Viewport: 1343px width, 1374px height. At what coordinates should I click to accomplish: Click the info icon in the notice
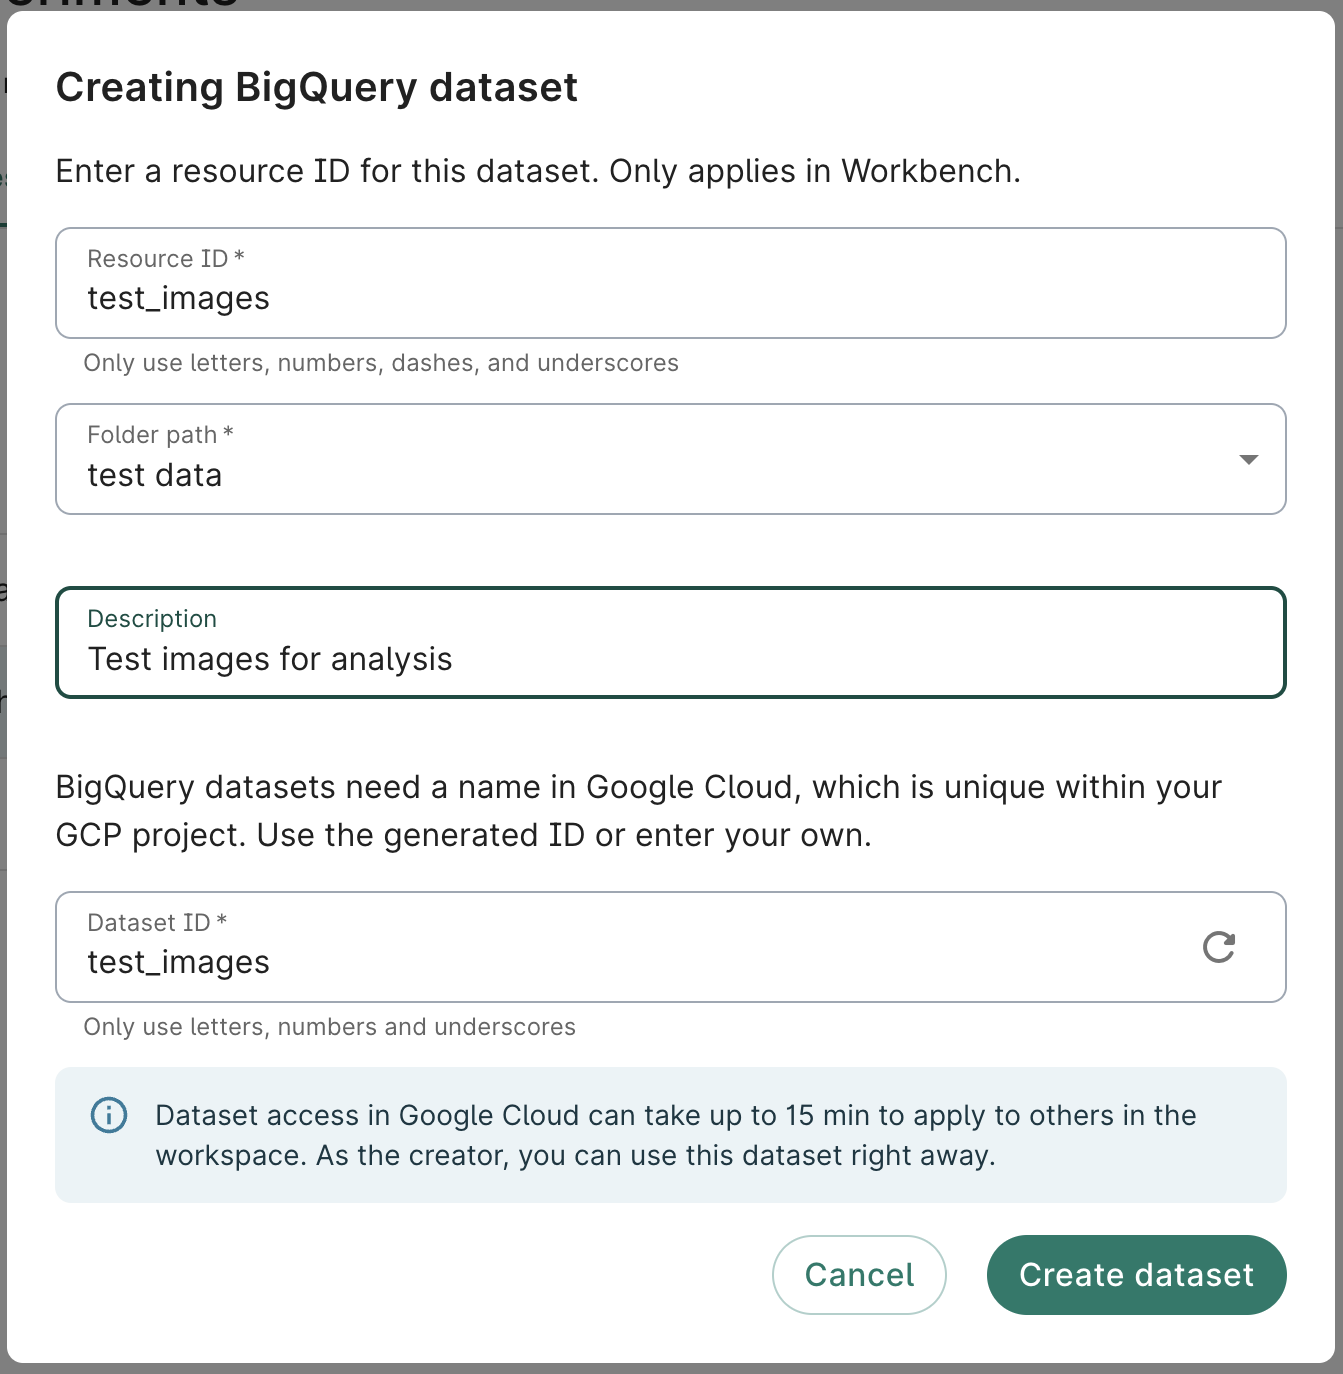point(109,1115)
